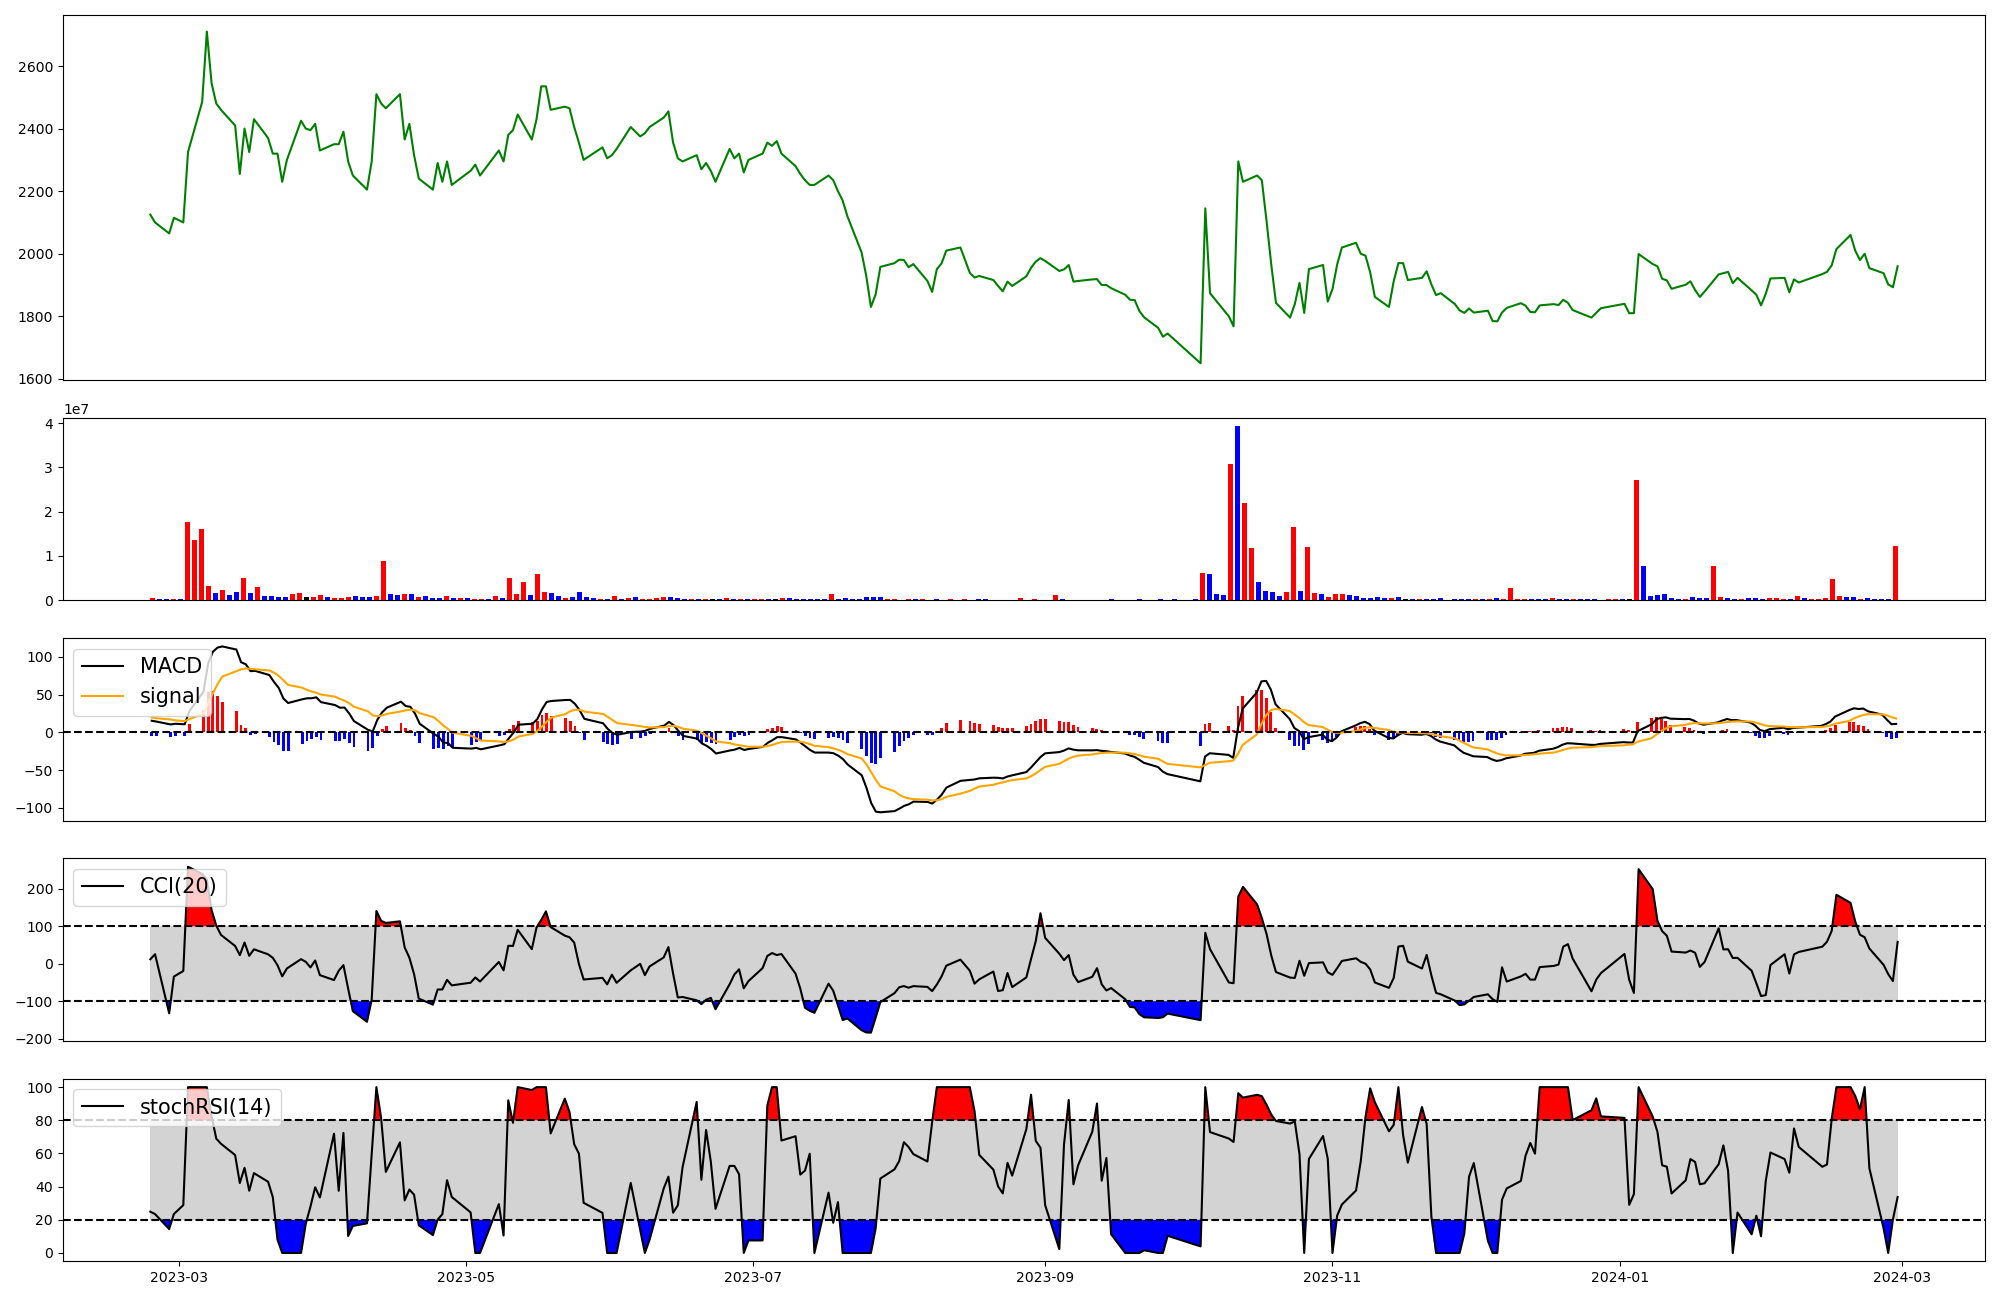Click the 1600 price axis label

click(35, 379)
